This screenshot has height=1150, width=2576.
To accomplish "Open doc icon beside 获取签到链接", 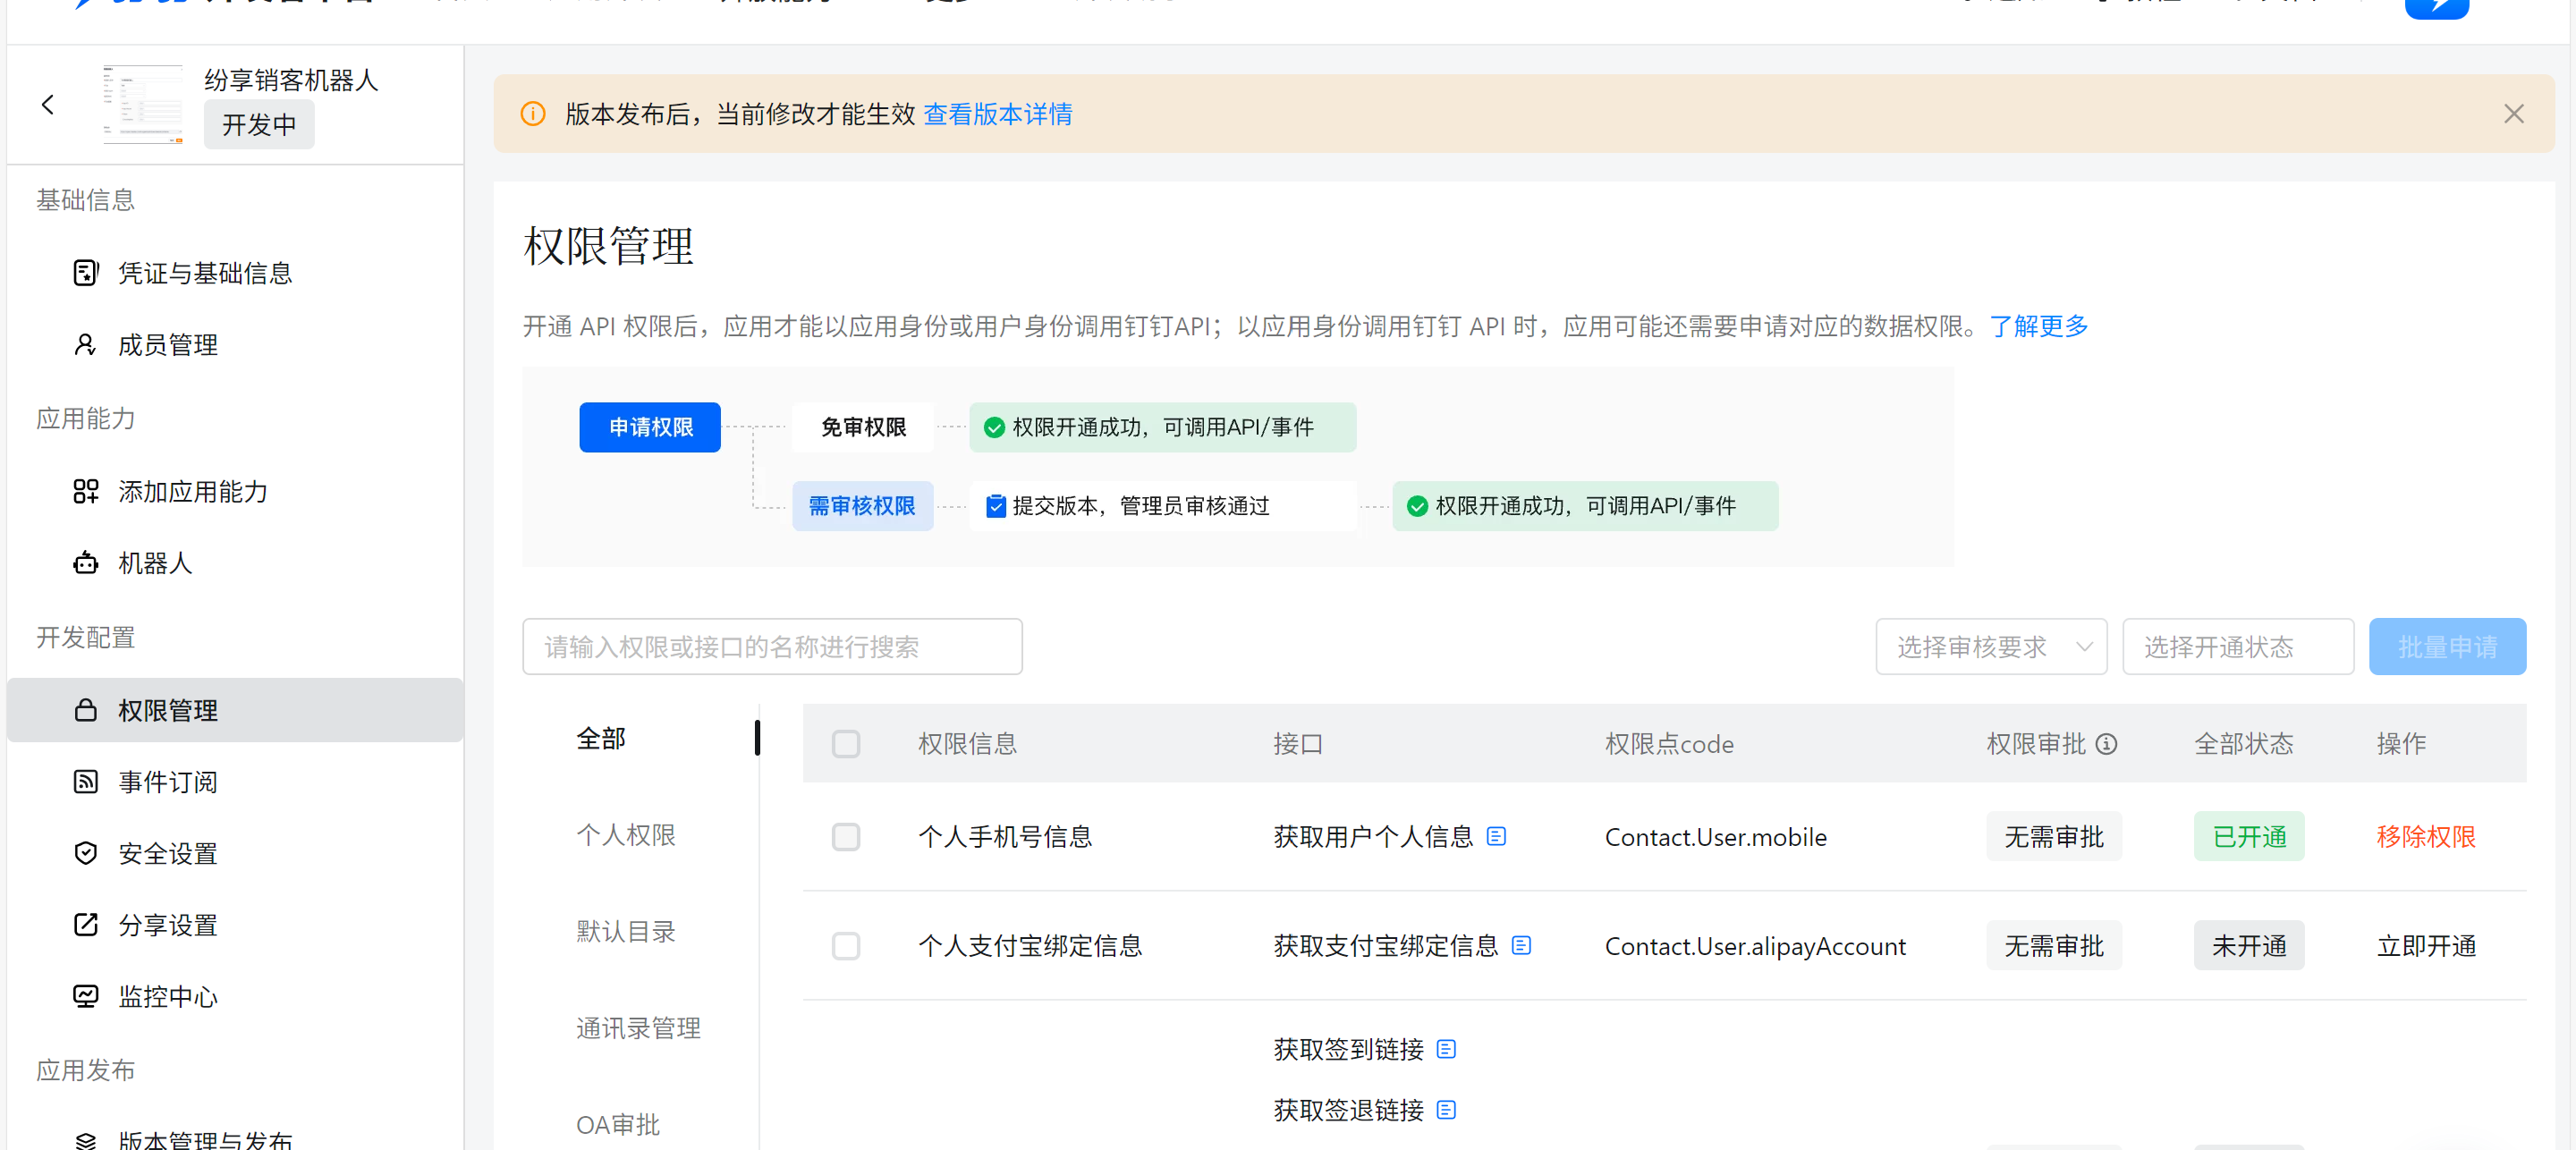I will coord(1446,1049).
